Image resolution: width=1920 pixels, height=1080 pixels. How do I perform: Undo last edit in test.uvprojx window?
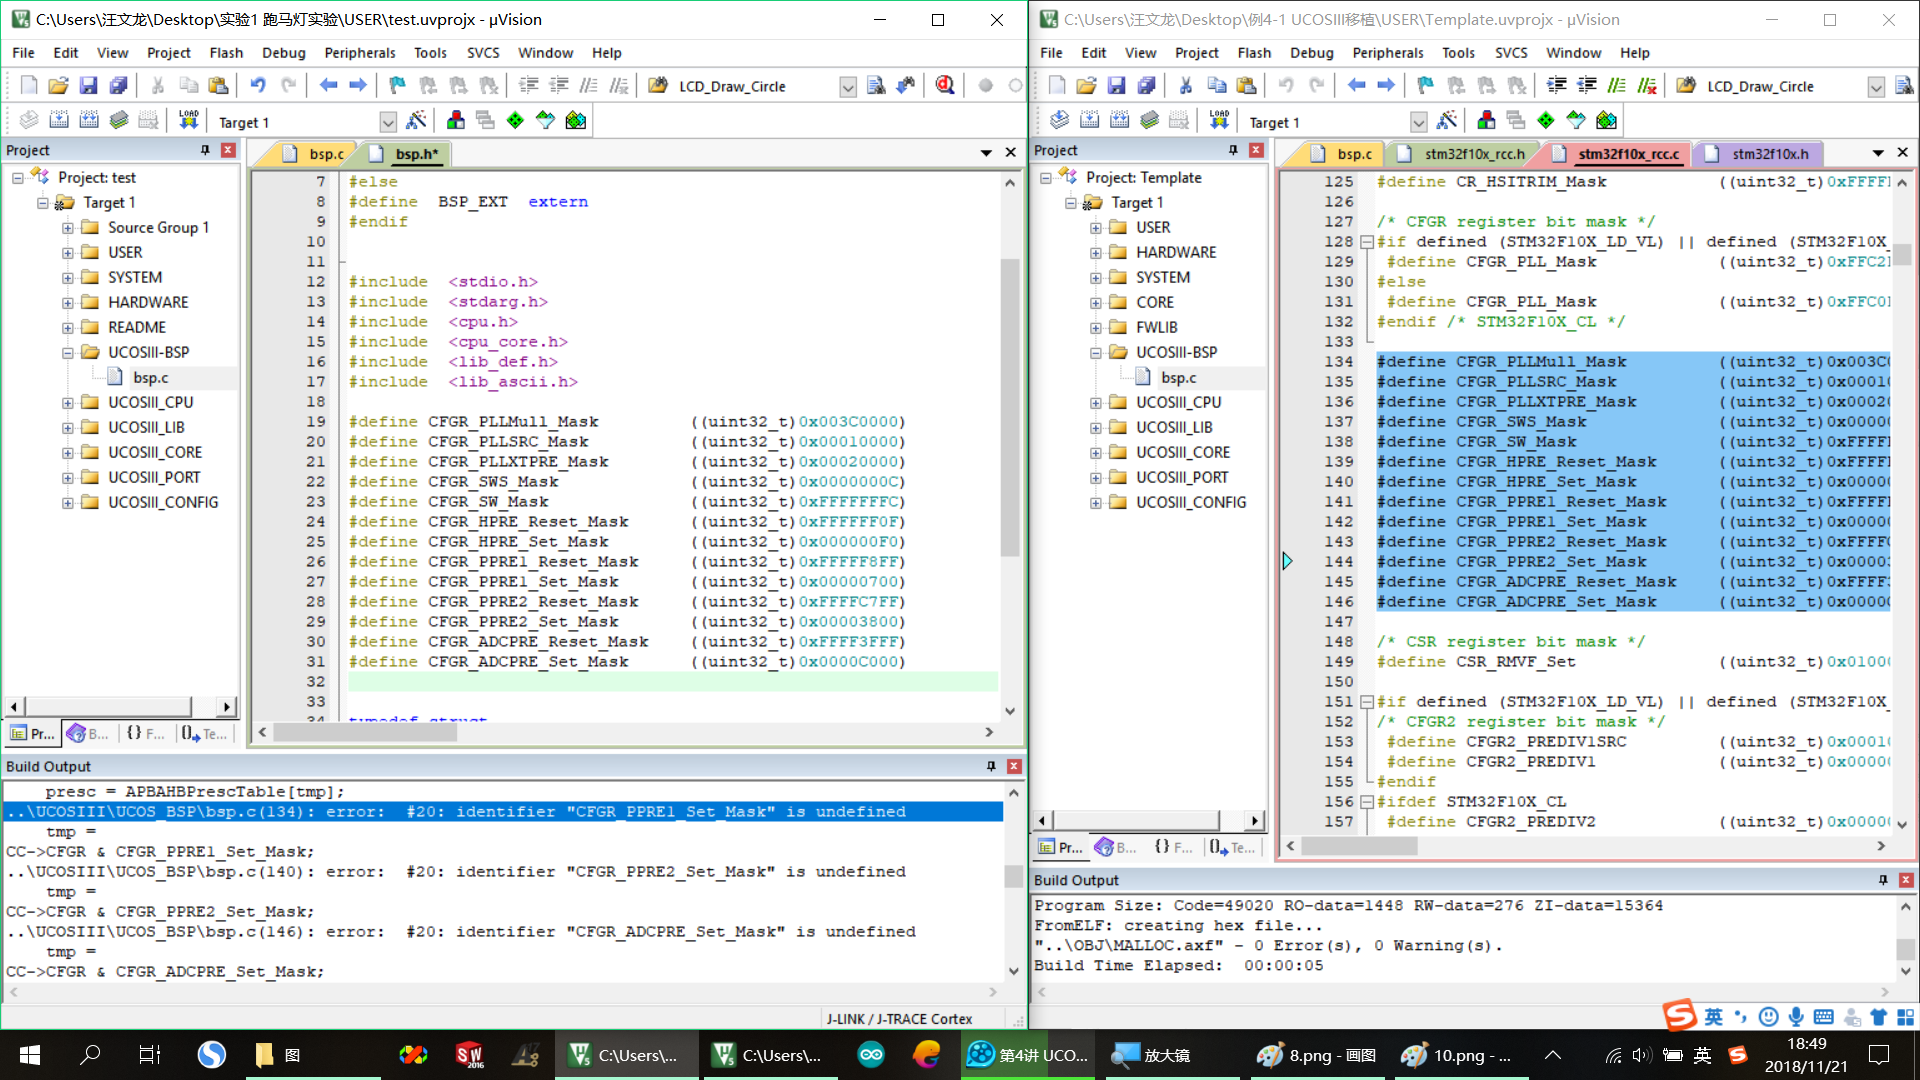click(258, 86)
